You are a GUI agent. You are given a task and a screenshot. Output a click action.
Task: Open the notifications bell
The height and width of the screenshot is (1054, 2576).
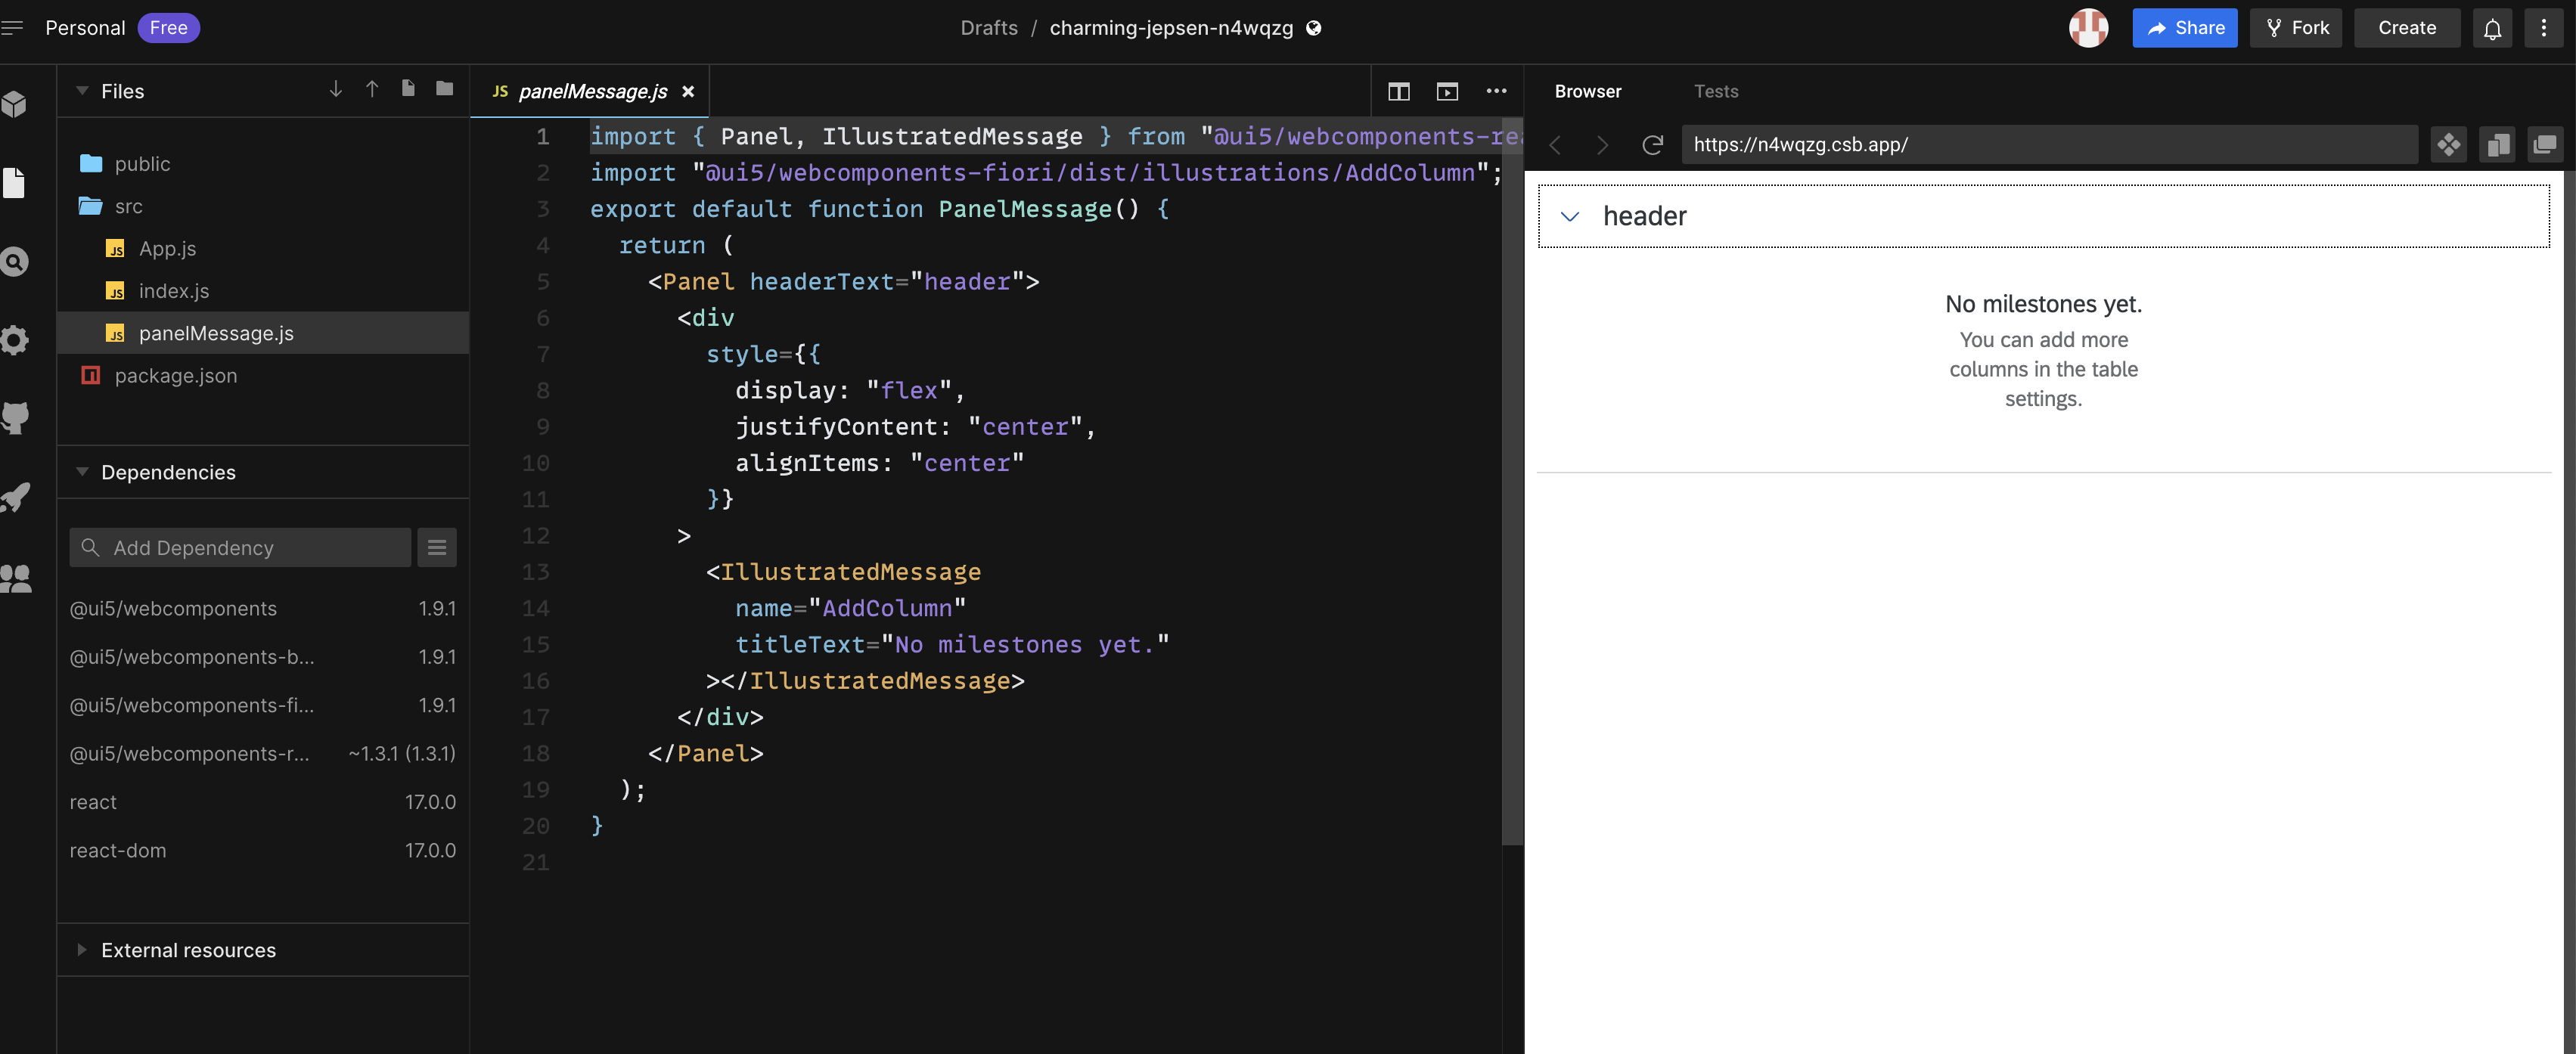tap(2492, 27)
